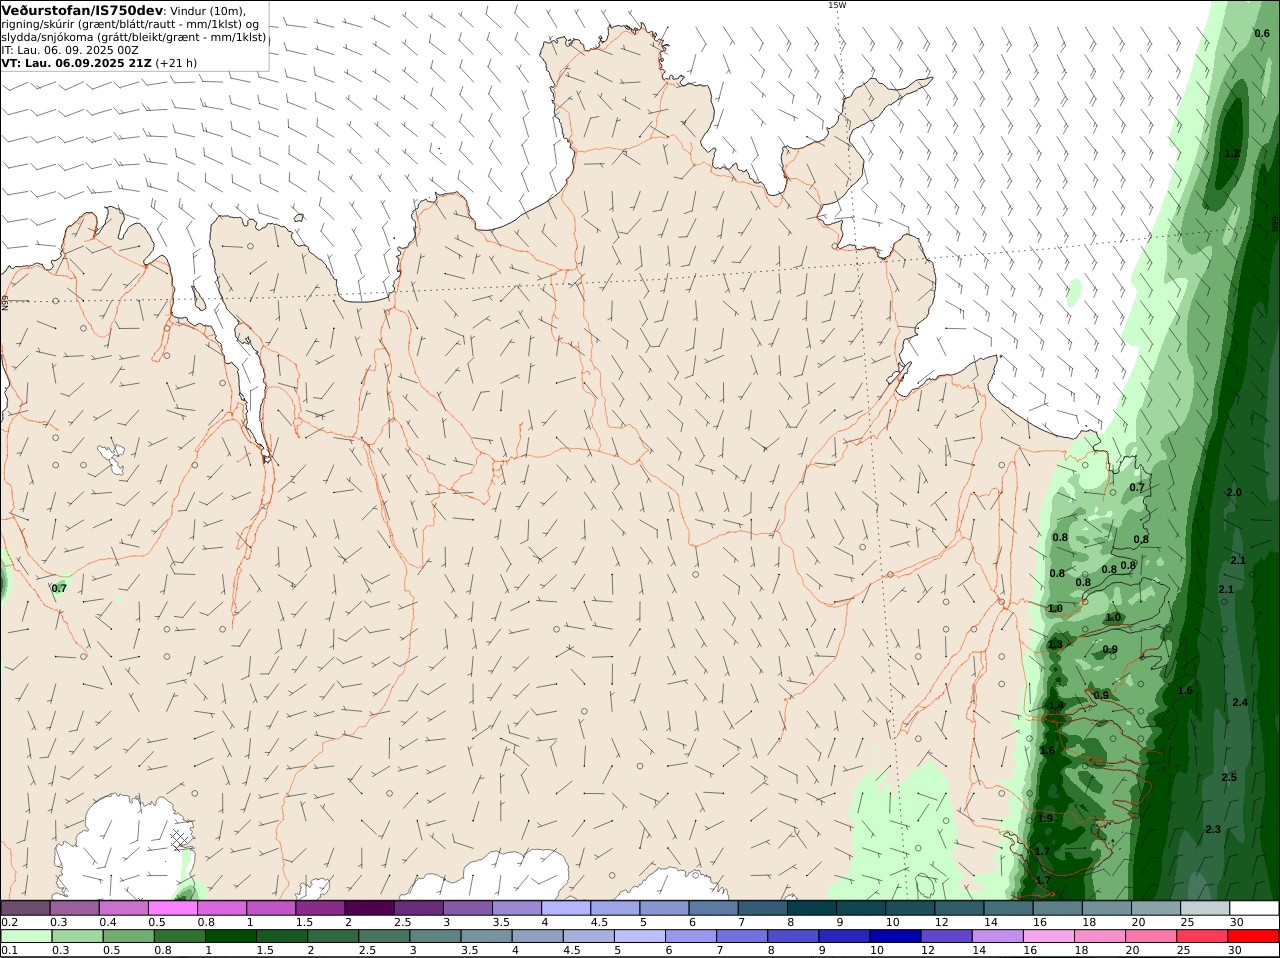Click the '4.5' label in the upper legend row

click(599, 922)
